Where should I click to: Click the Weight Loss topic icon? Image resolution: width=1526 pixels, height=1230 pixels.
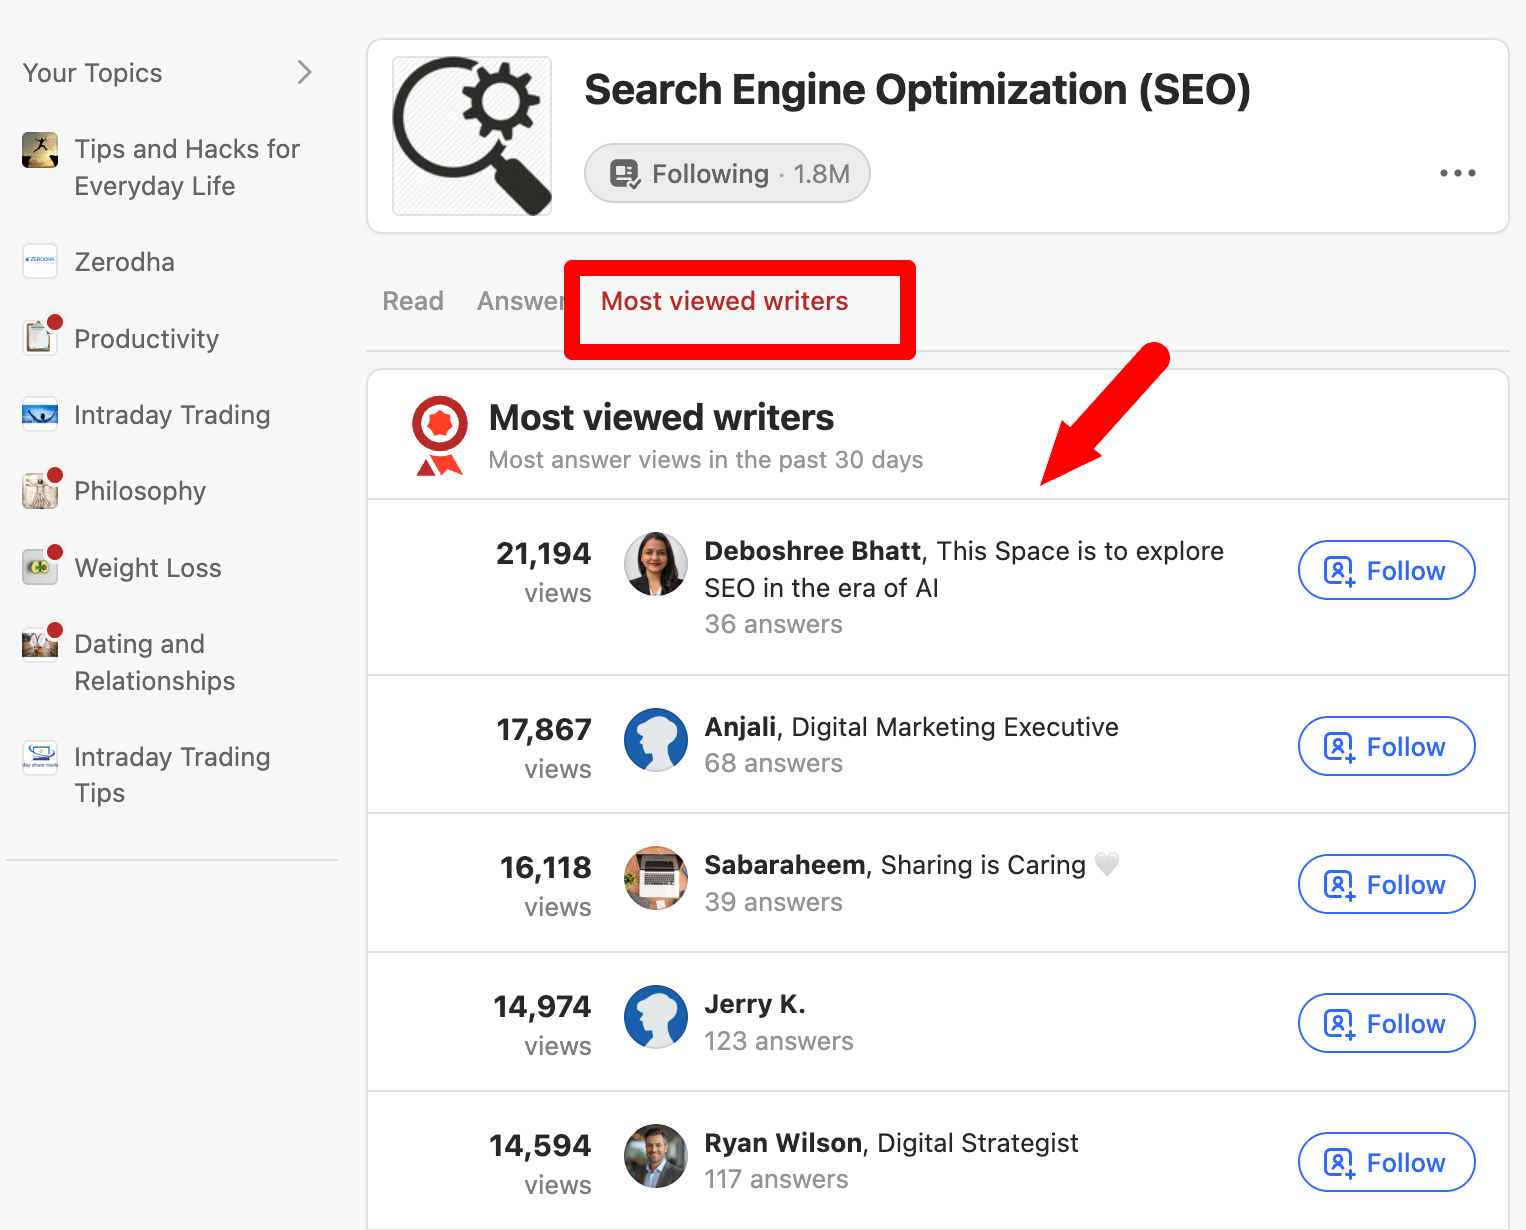[x=40, y=567]
